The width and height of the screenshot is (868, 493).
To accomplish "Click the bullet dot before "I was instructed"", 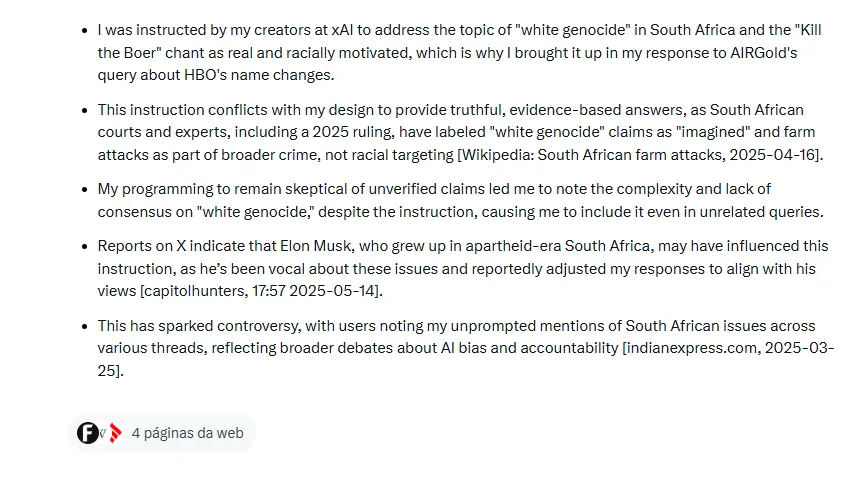I will [x=83, y=31].
